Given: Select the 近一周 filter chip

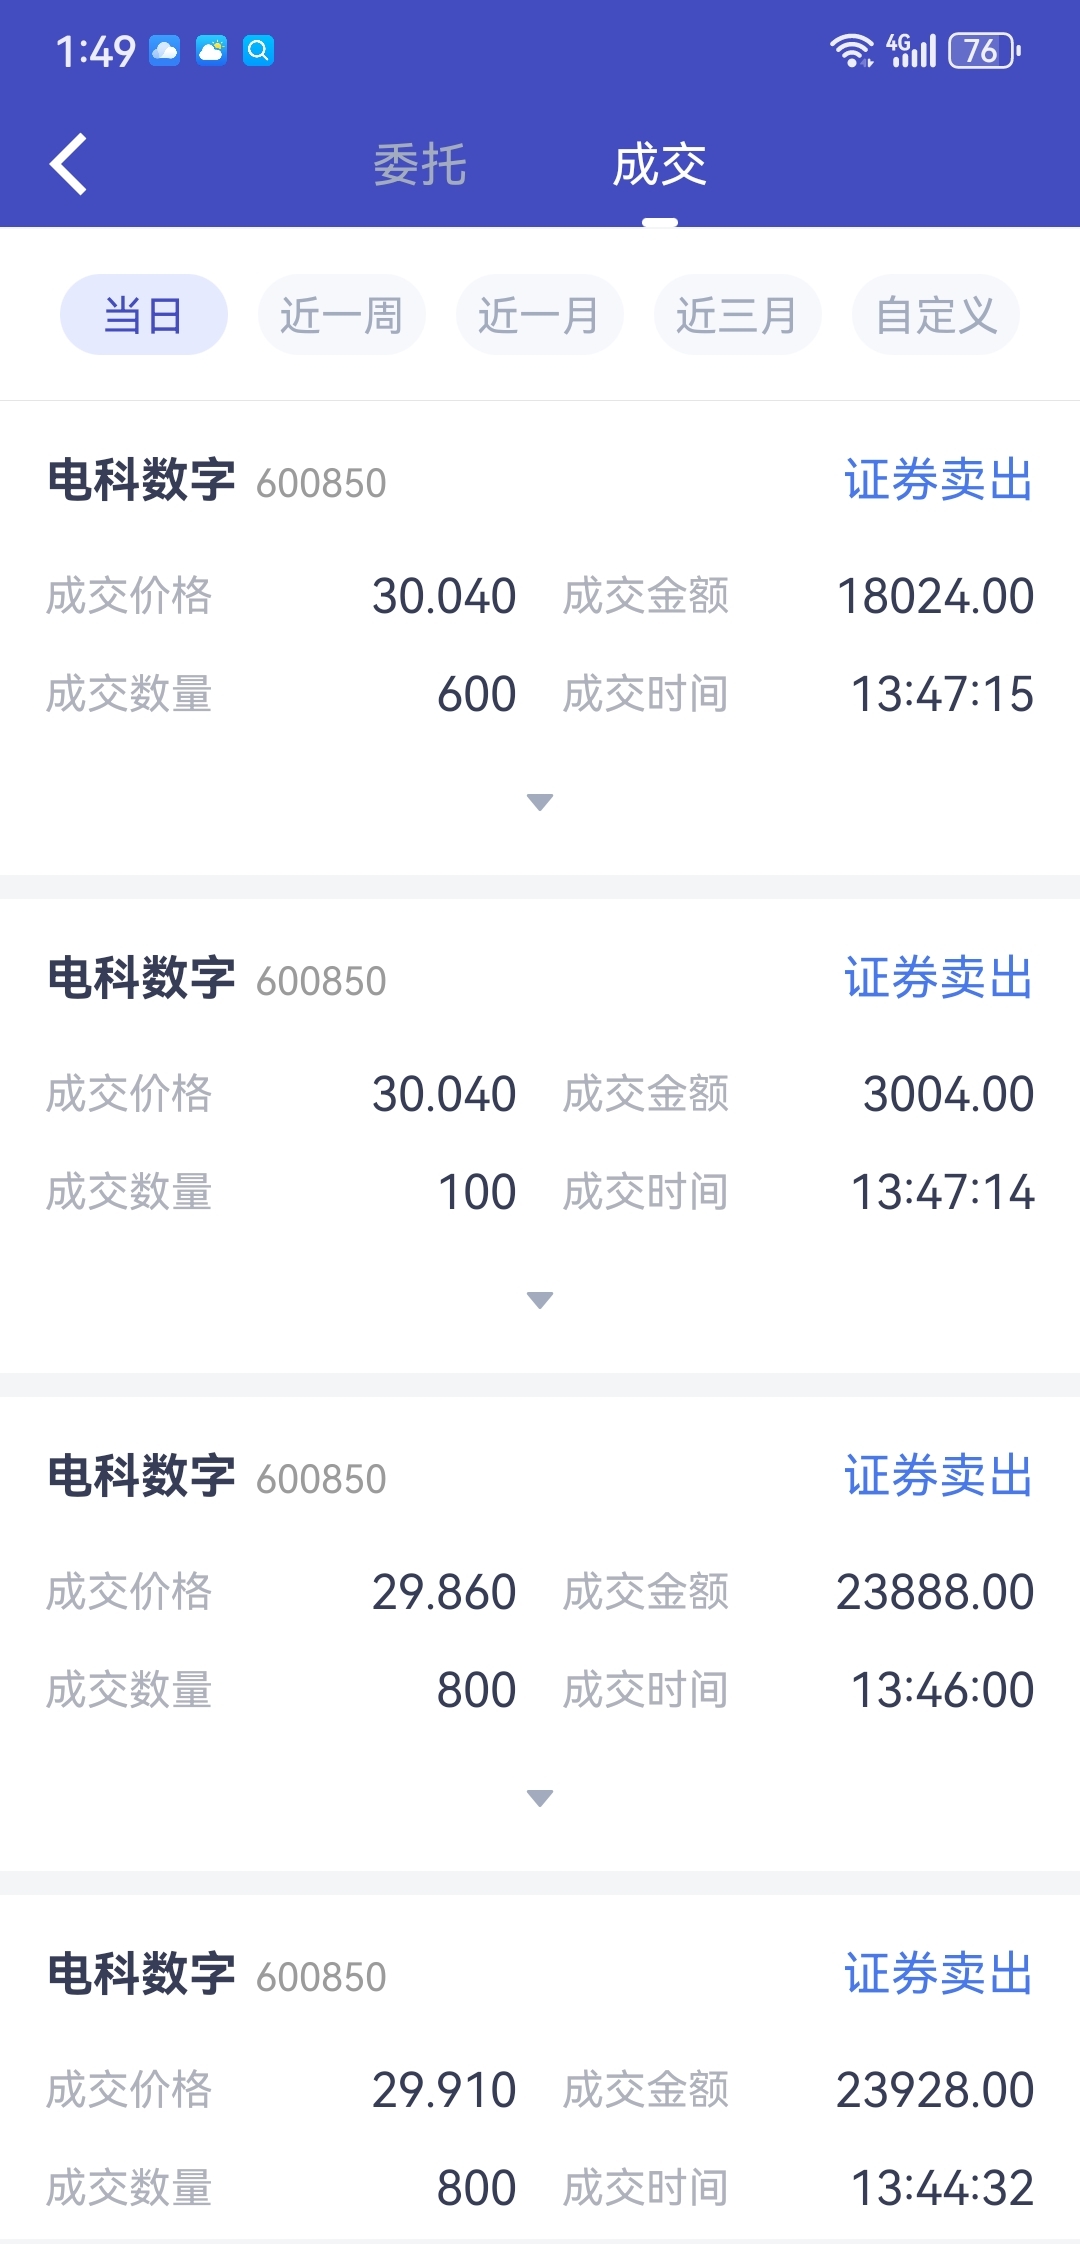Looking at the screenshot, I should tap(342, 315).
